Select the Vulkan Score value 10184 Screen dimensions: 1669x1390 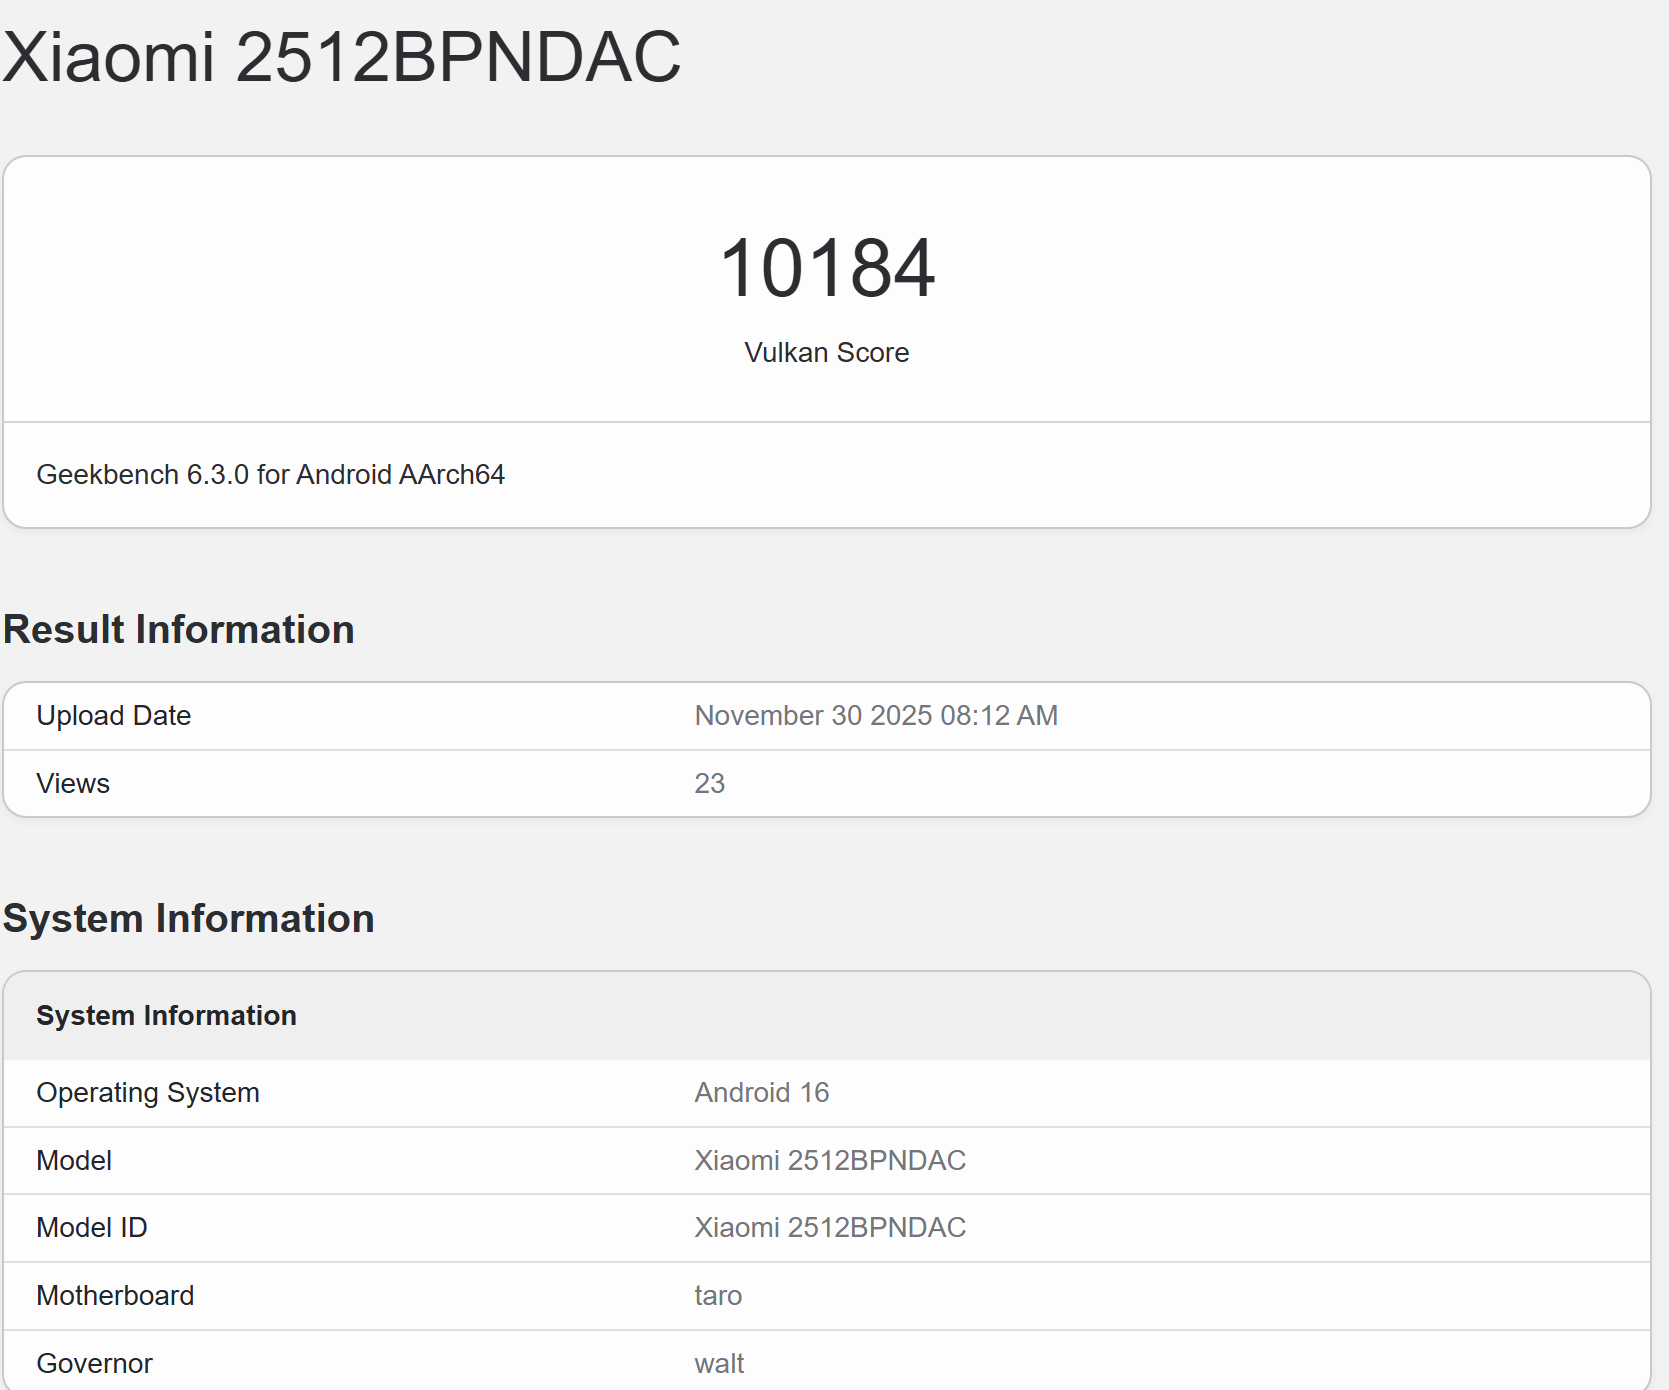tap(828, 268)
